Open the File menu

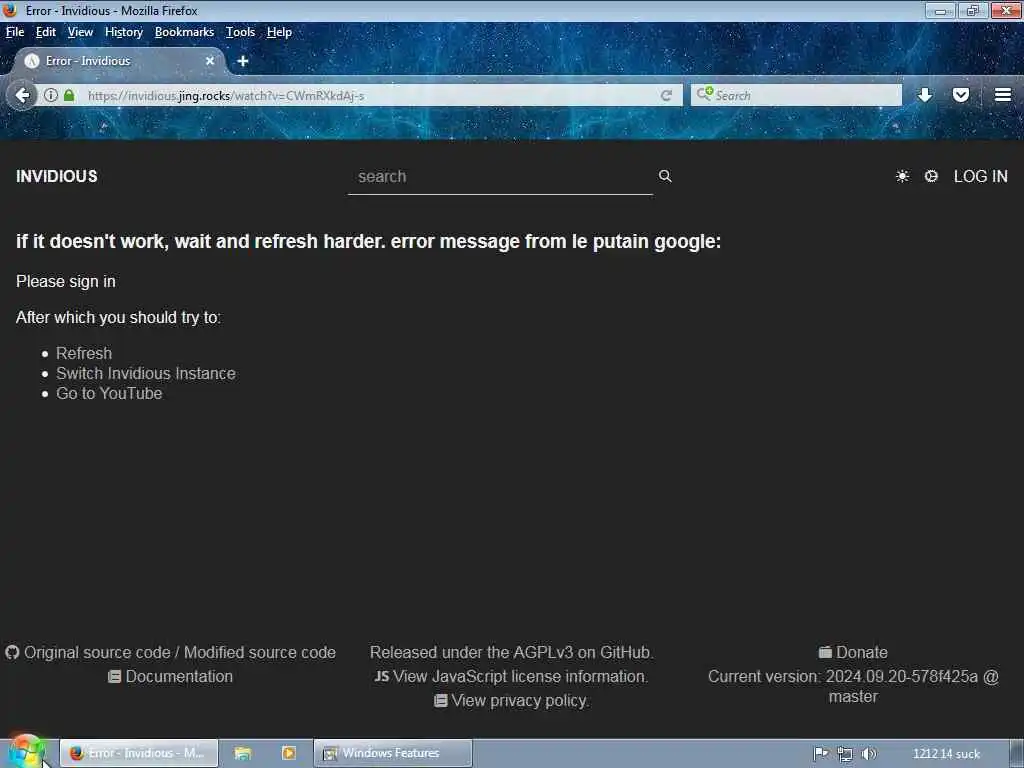(15, 32)
